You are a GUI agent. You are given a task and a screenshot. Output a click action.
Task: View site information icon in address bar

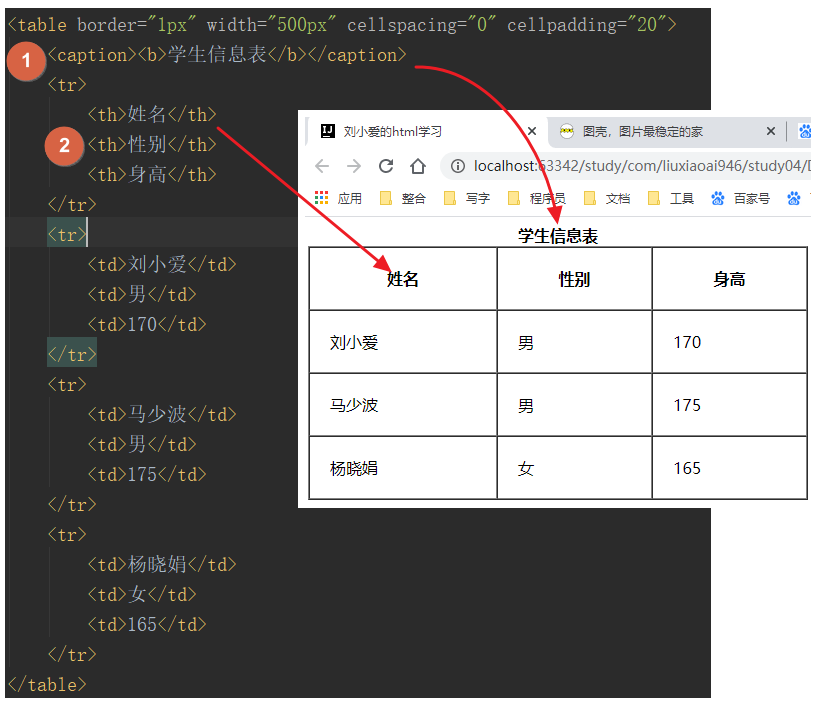coord(457,166)
